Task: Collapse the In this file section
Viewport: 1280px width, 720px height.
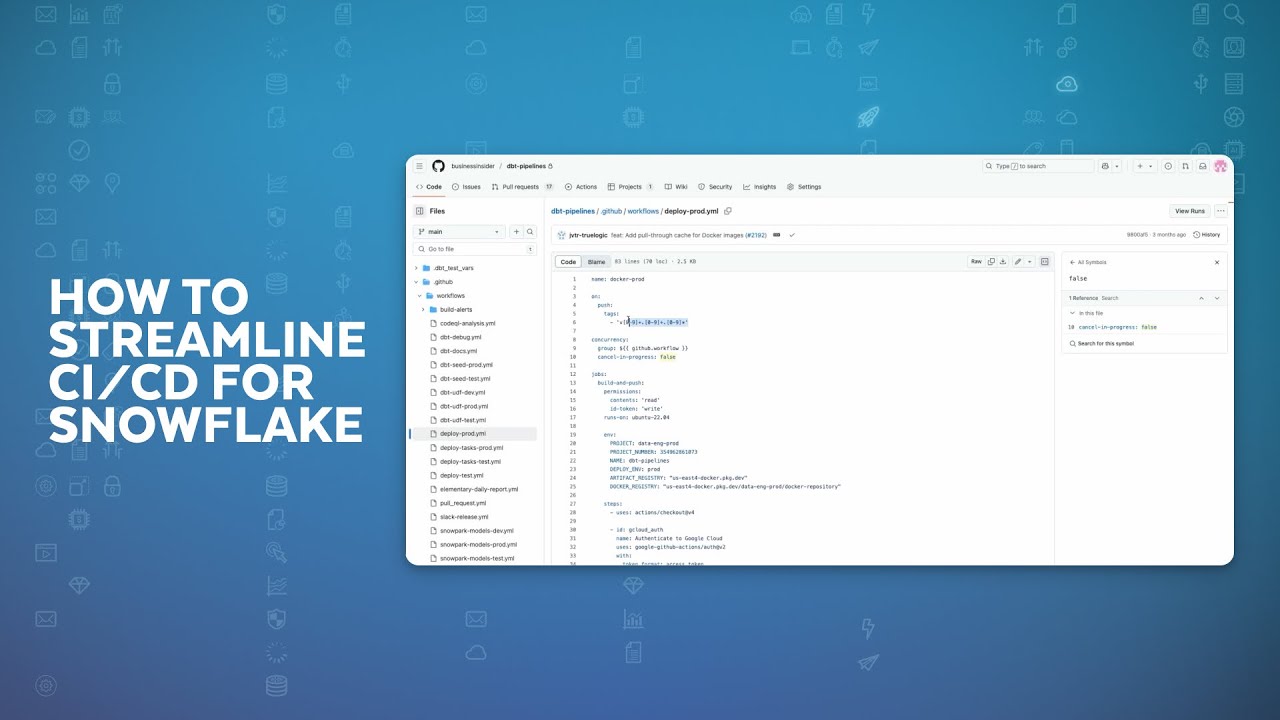Action: tap(1072, 313)
